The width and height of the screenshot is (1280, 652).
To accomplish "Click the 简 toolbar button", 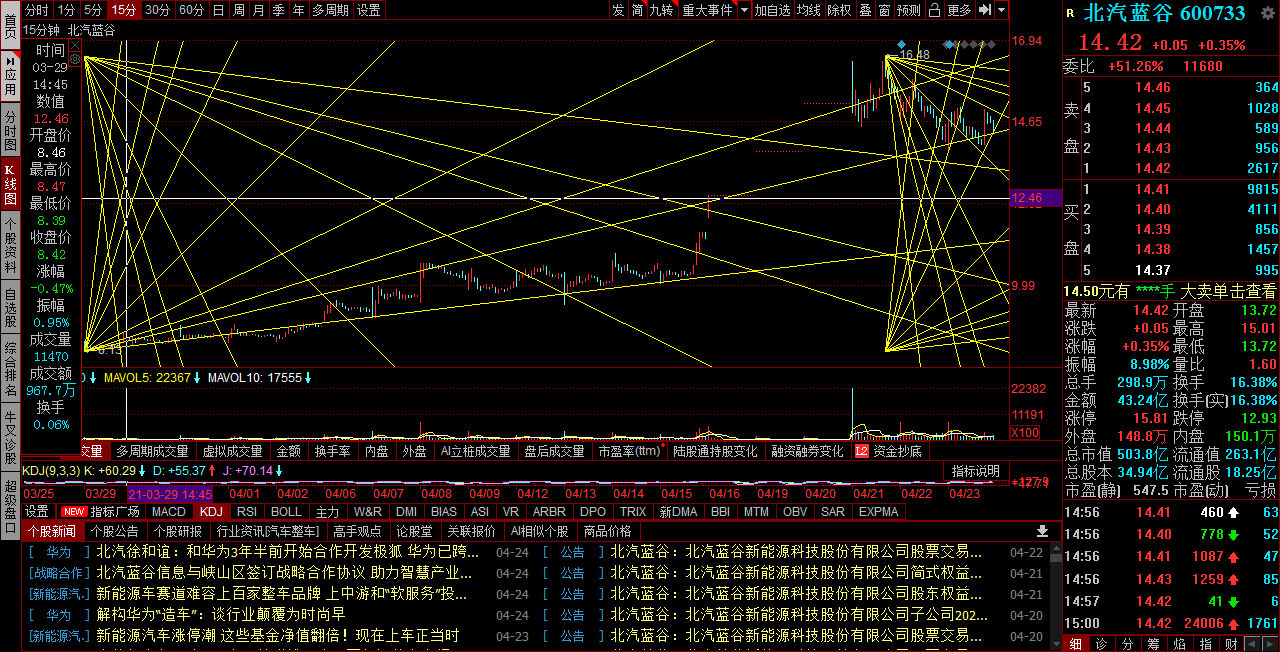I will tap(637, 10).
